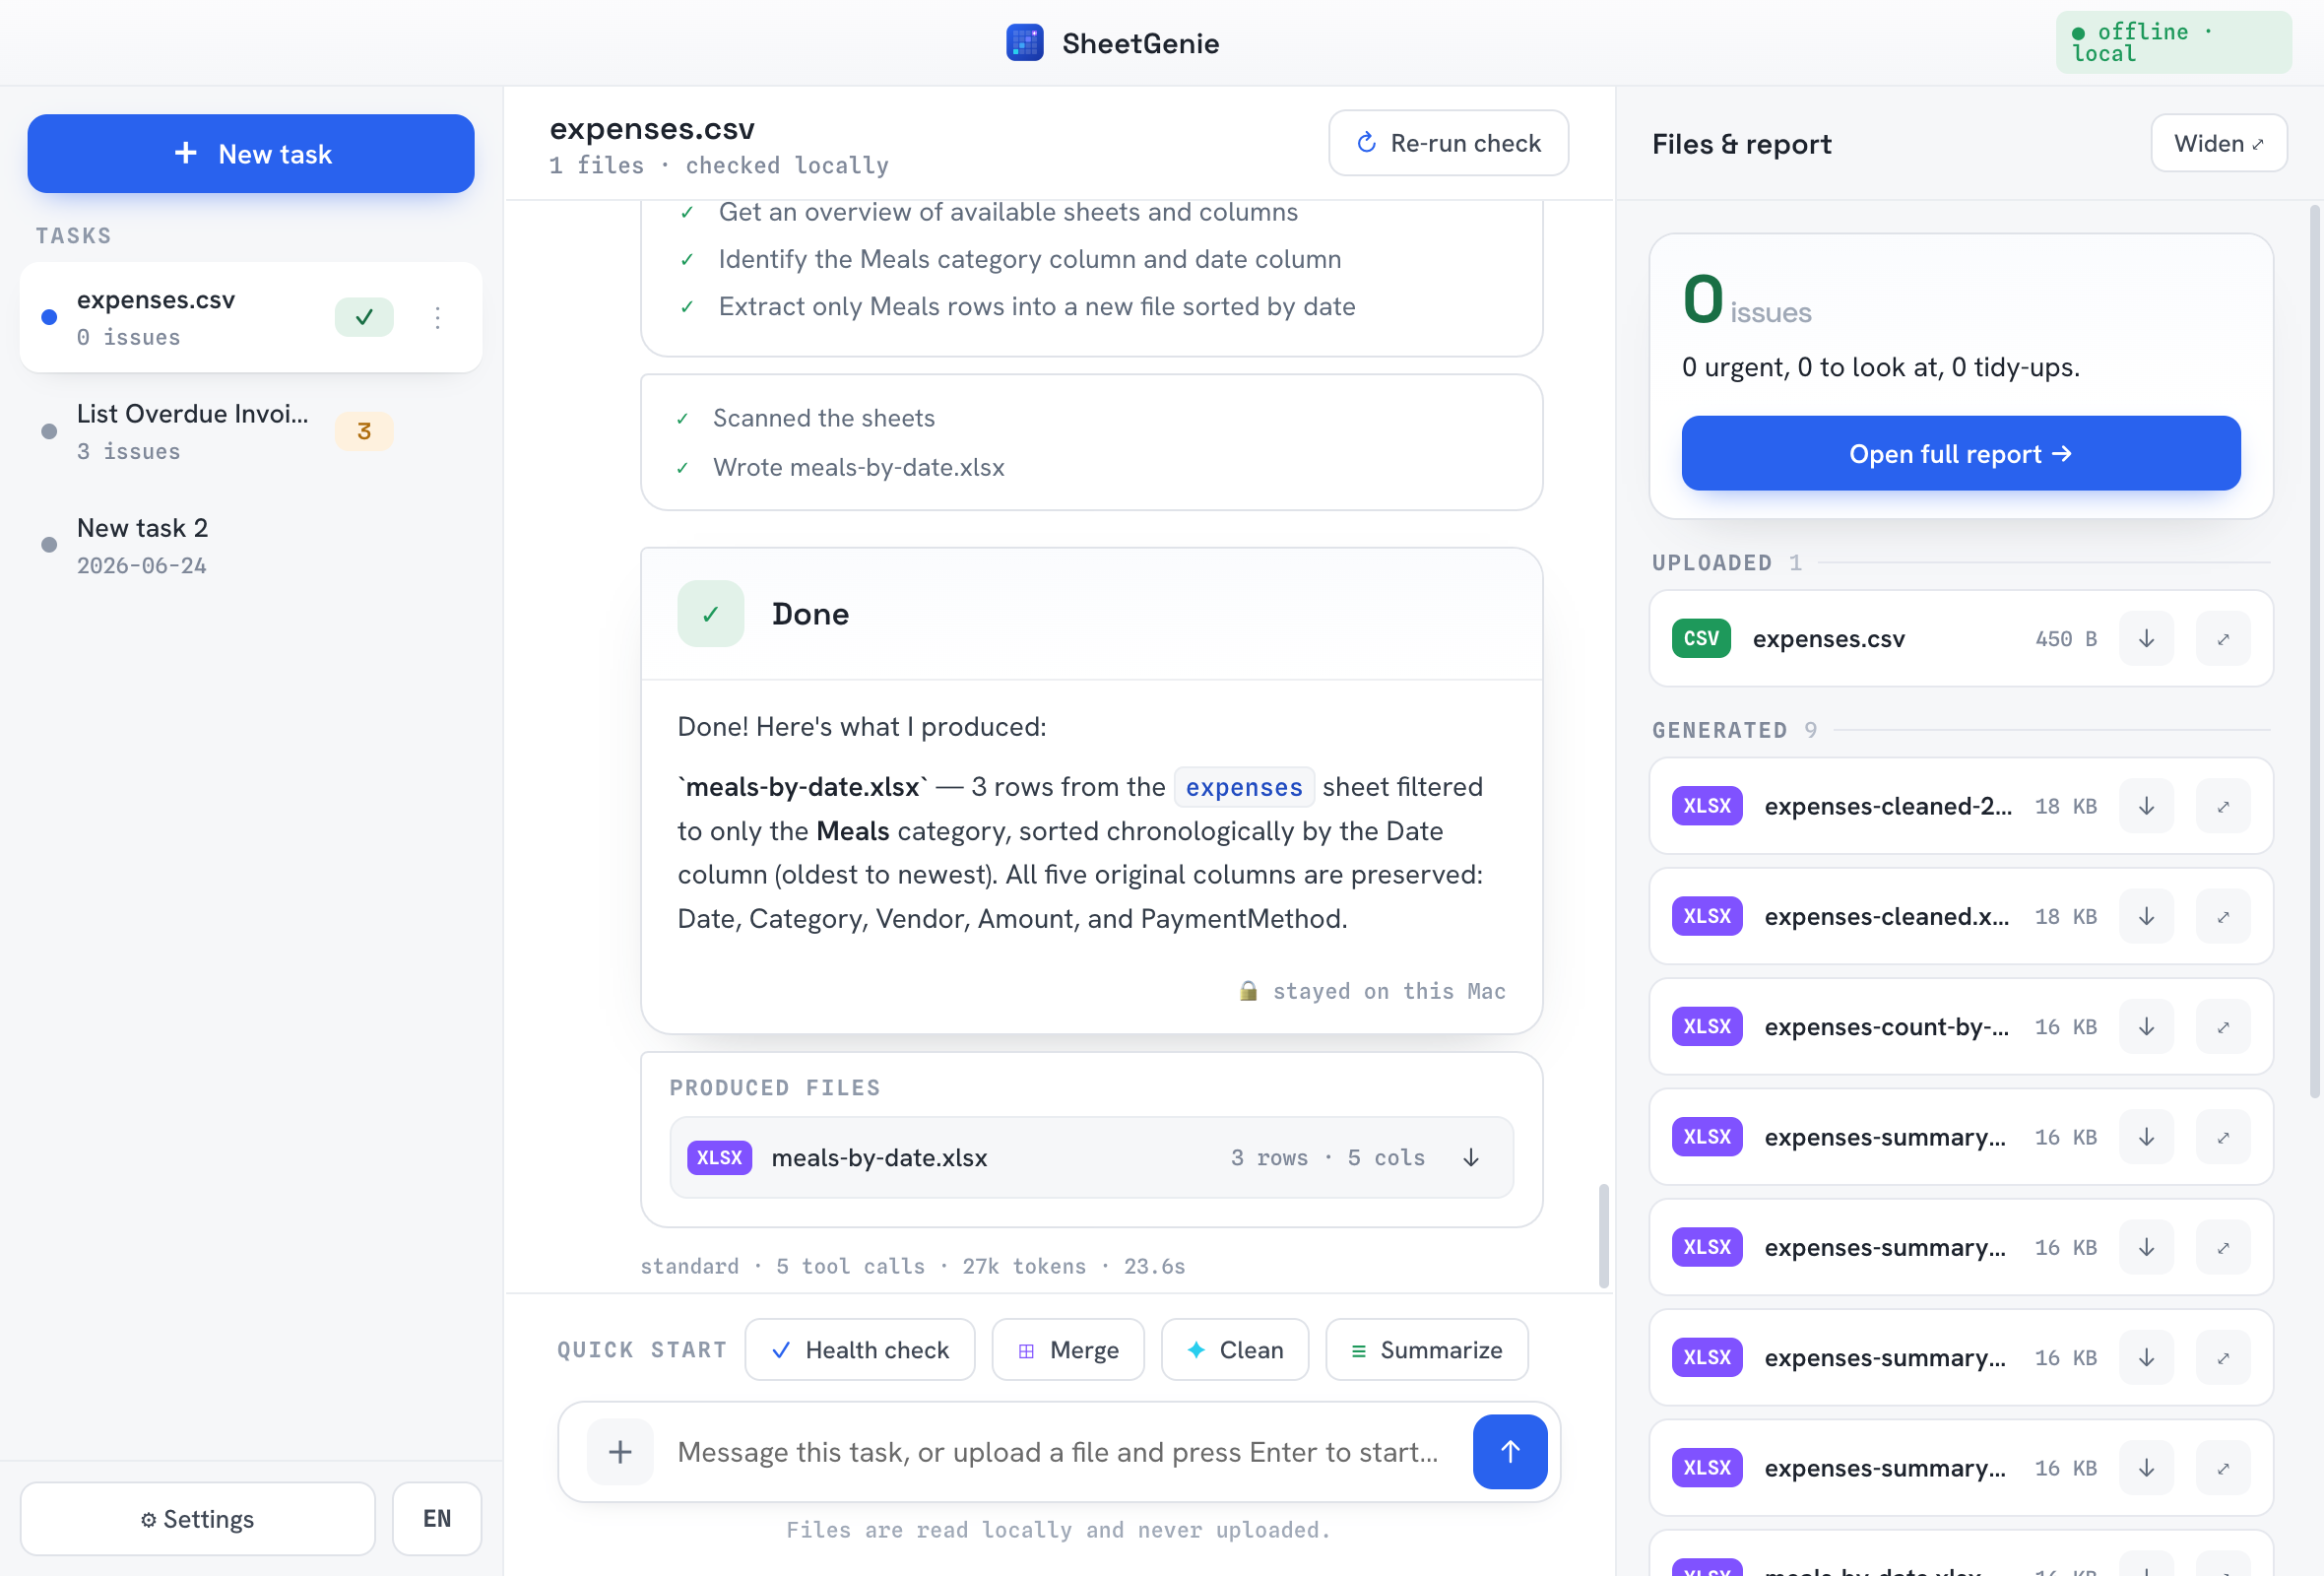Widen the Files & report panel
The height and width of the screenshot is (1576, 2324).
2219,143
